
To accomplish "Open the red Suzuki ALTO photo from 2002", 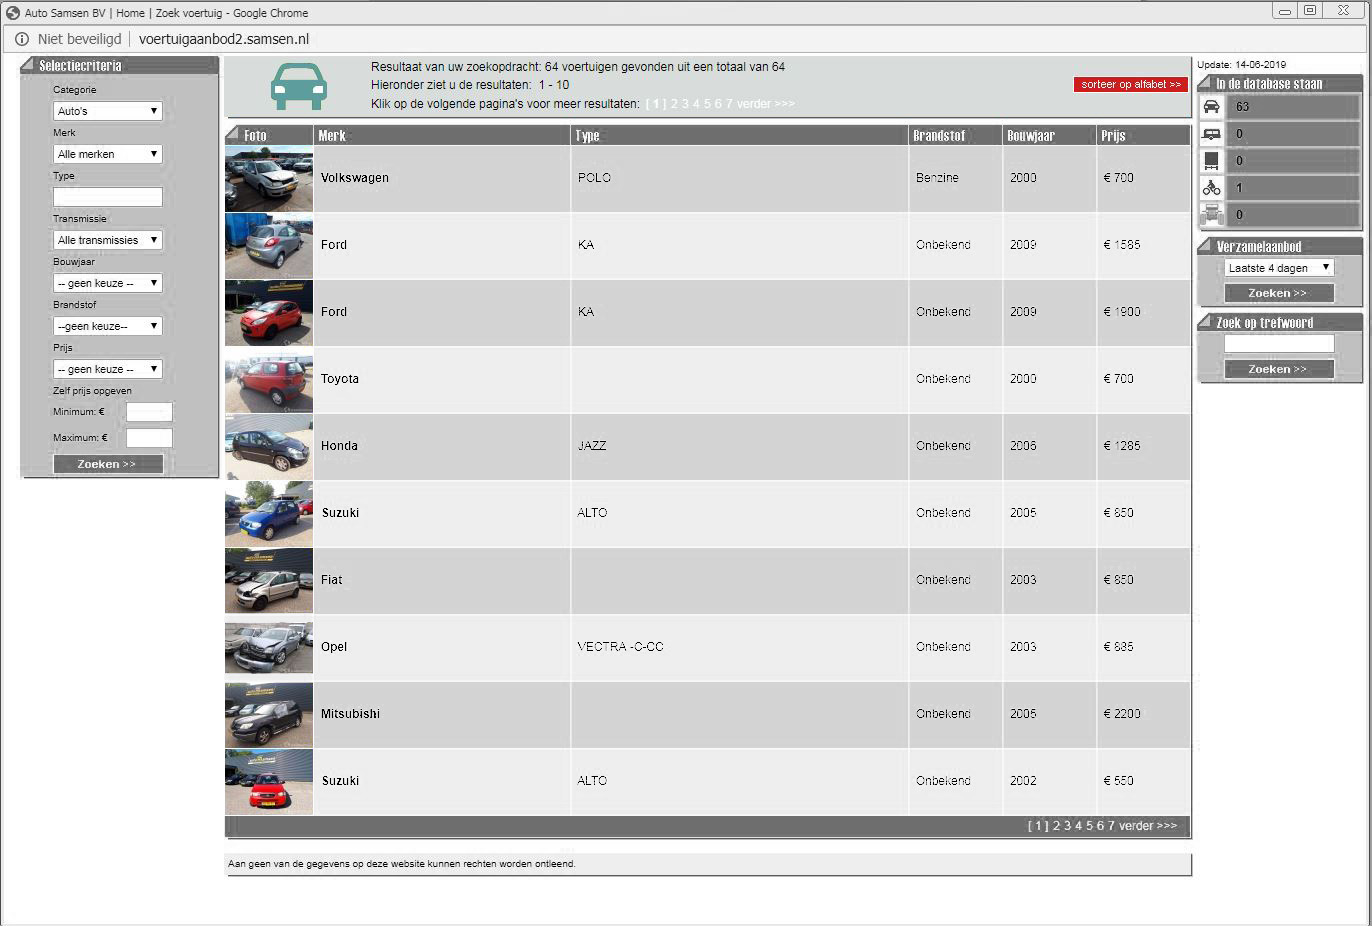I will [x=269, y=781].
